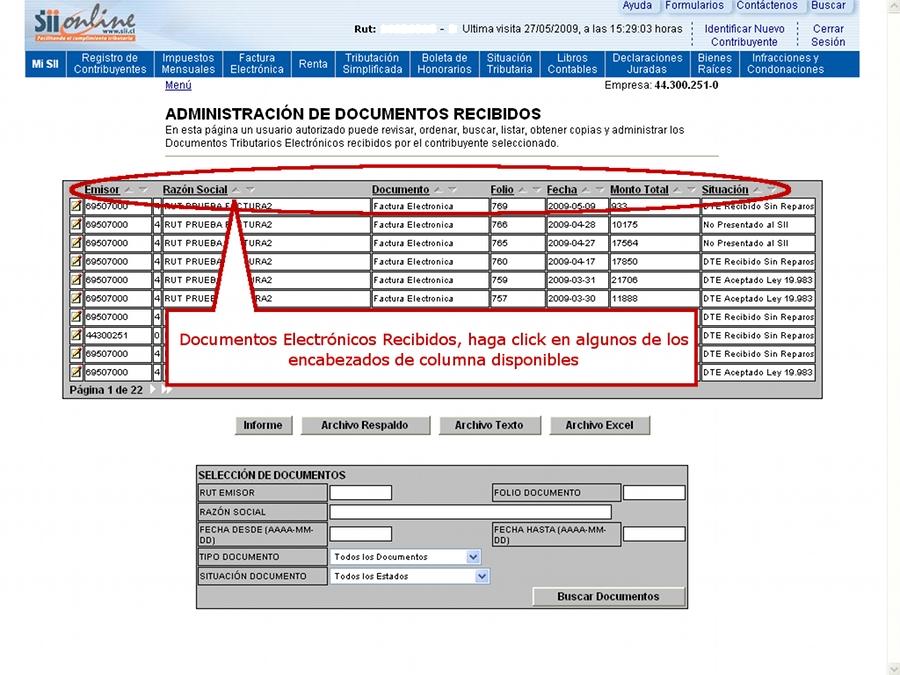Expand the Tipo Documento dropdown

pyautogui.click(x=473, y=557)
